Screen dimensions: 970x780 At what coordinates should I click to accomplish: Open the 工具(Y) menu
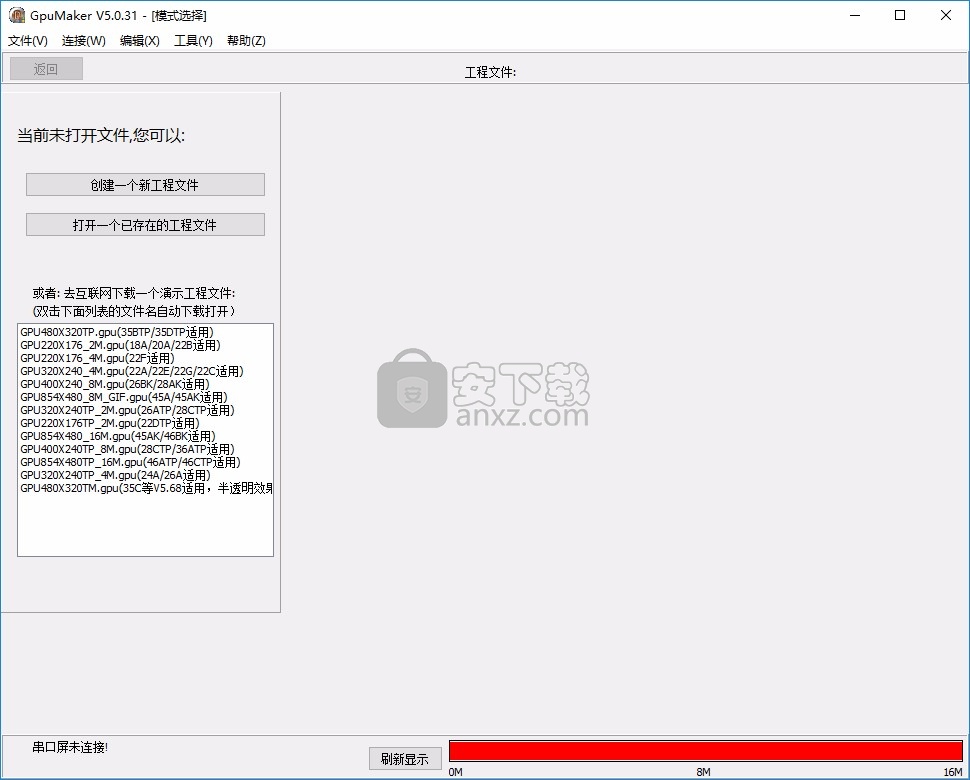tap(193, 41)
